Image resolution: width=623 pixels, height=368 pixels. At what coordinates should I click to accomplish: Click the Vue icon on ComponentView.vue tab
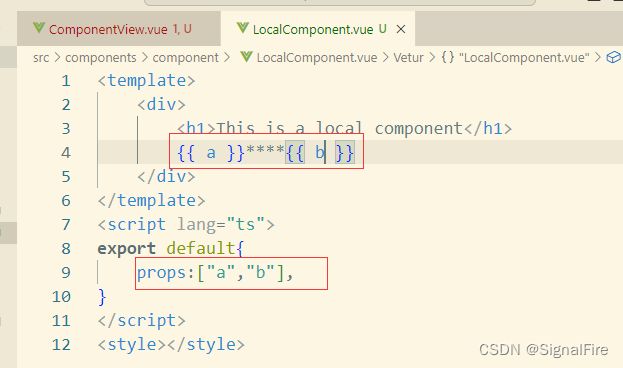pyautogui.click(x=39, y=28)
